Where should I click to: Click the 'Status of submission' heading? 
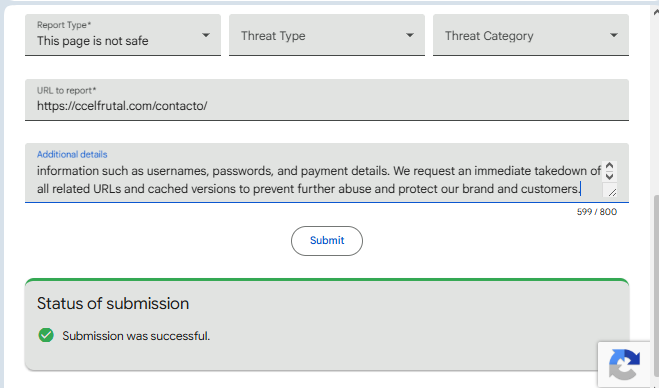[x=113, y=304]
